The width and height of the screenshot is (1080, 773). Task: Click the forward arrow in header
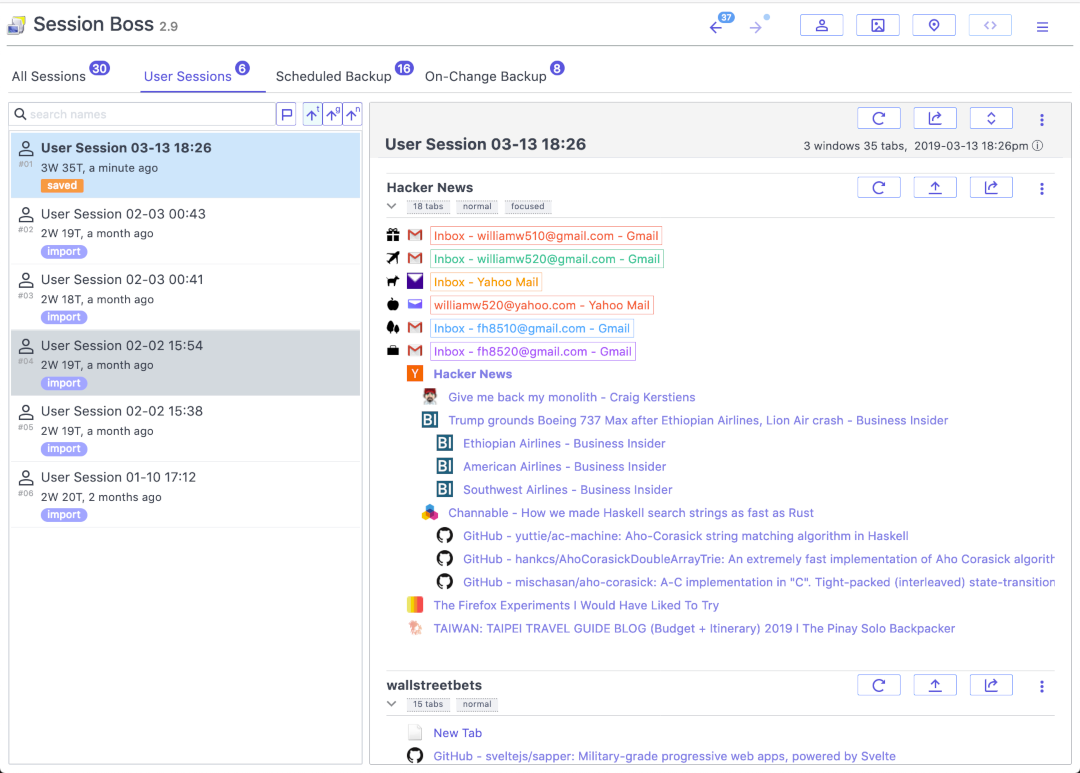pyautogui.click(x=756, y=27)
